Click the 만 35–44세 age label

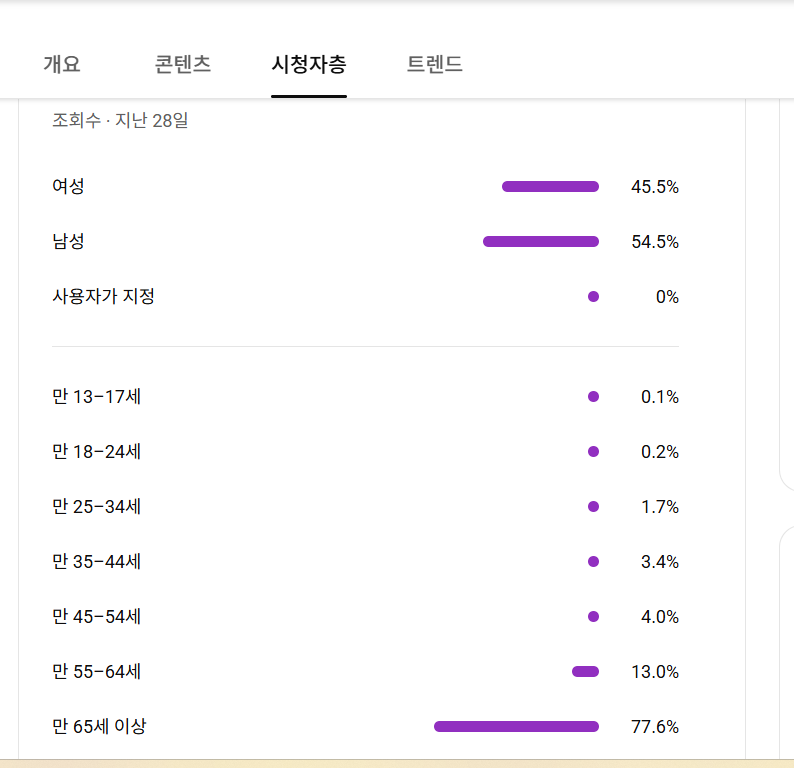97,562
